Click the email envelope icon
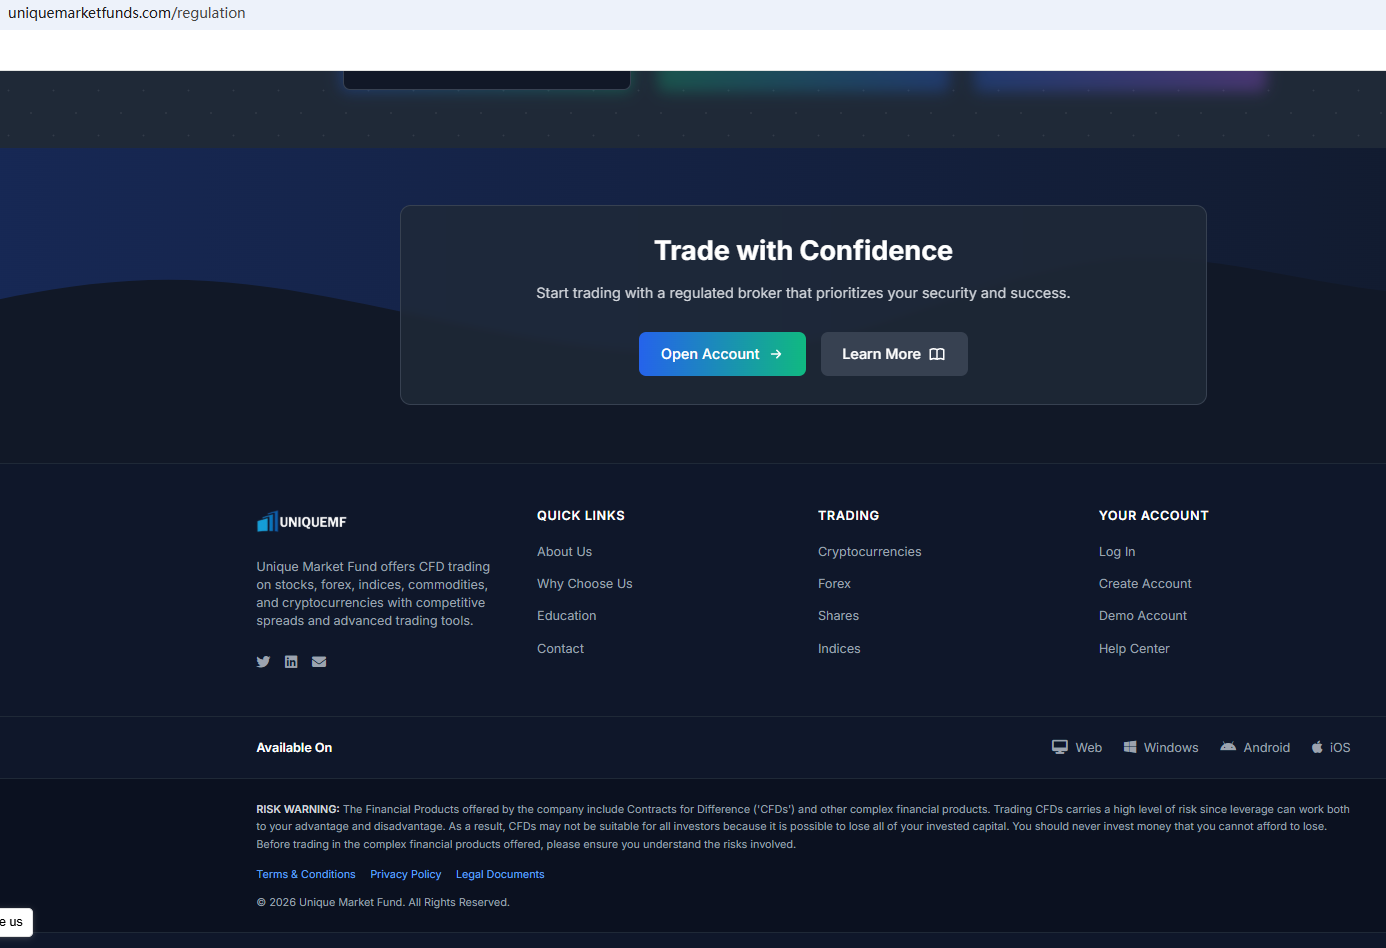 tap(319, 662)
